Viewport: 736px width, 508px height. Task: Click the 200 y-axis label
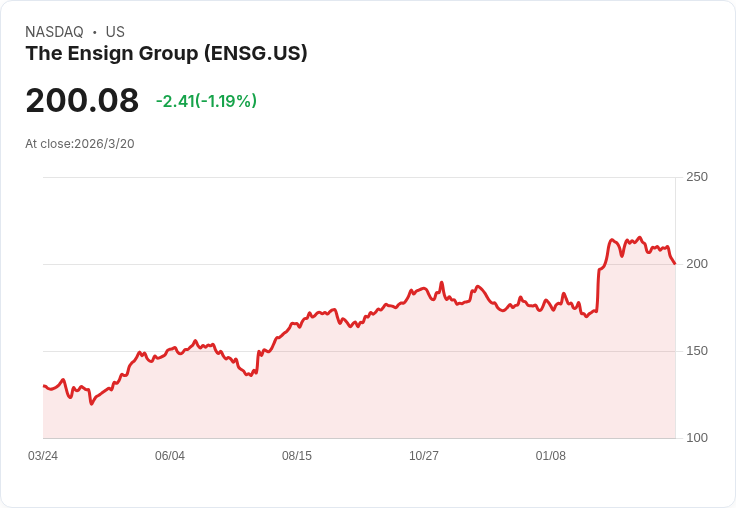[697, 264]
